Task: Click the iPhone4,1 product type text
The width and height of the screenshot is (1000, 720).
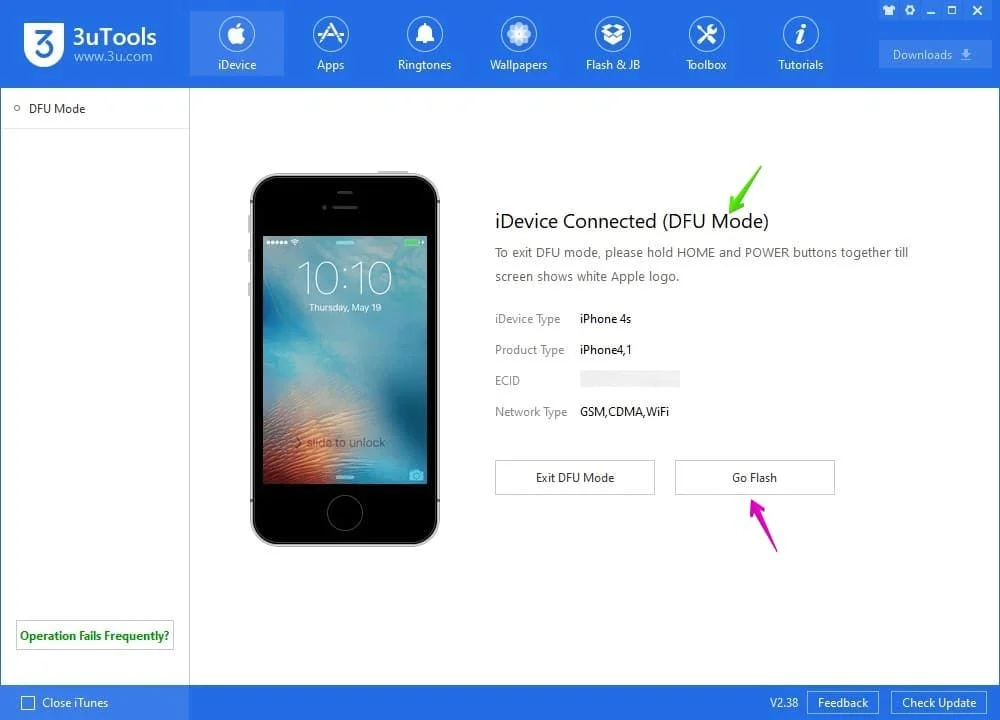Action: point(605,349)
